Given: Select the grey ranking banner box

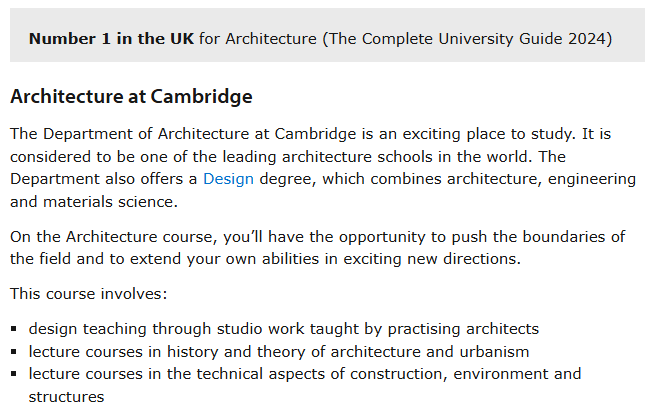Looking at the screenshot, I should pyautogui.click(x=327, y=35).
